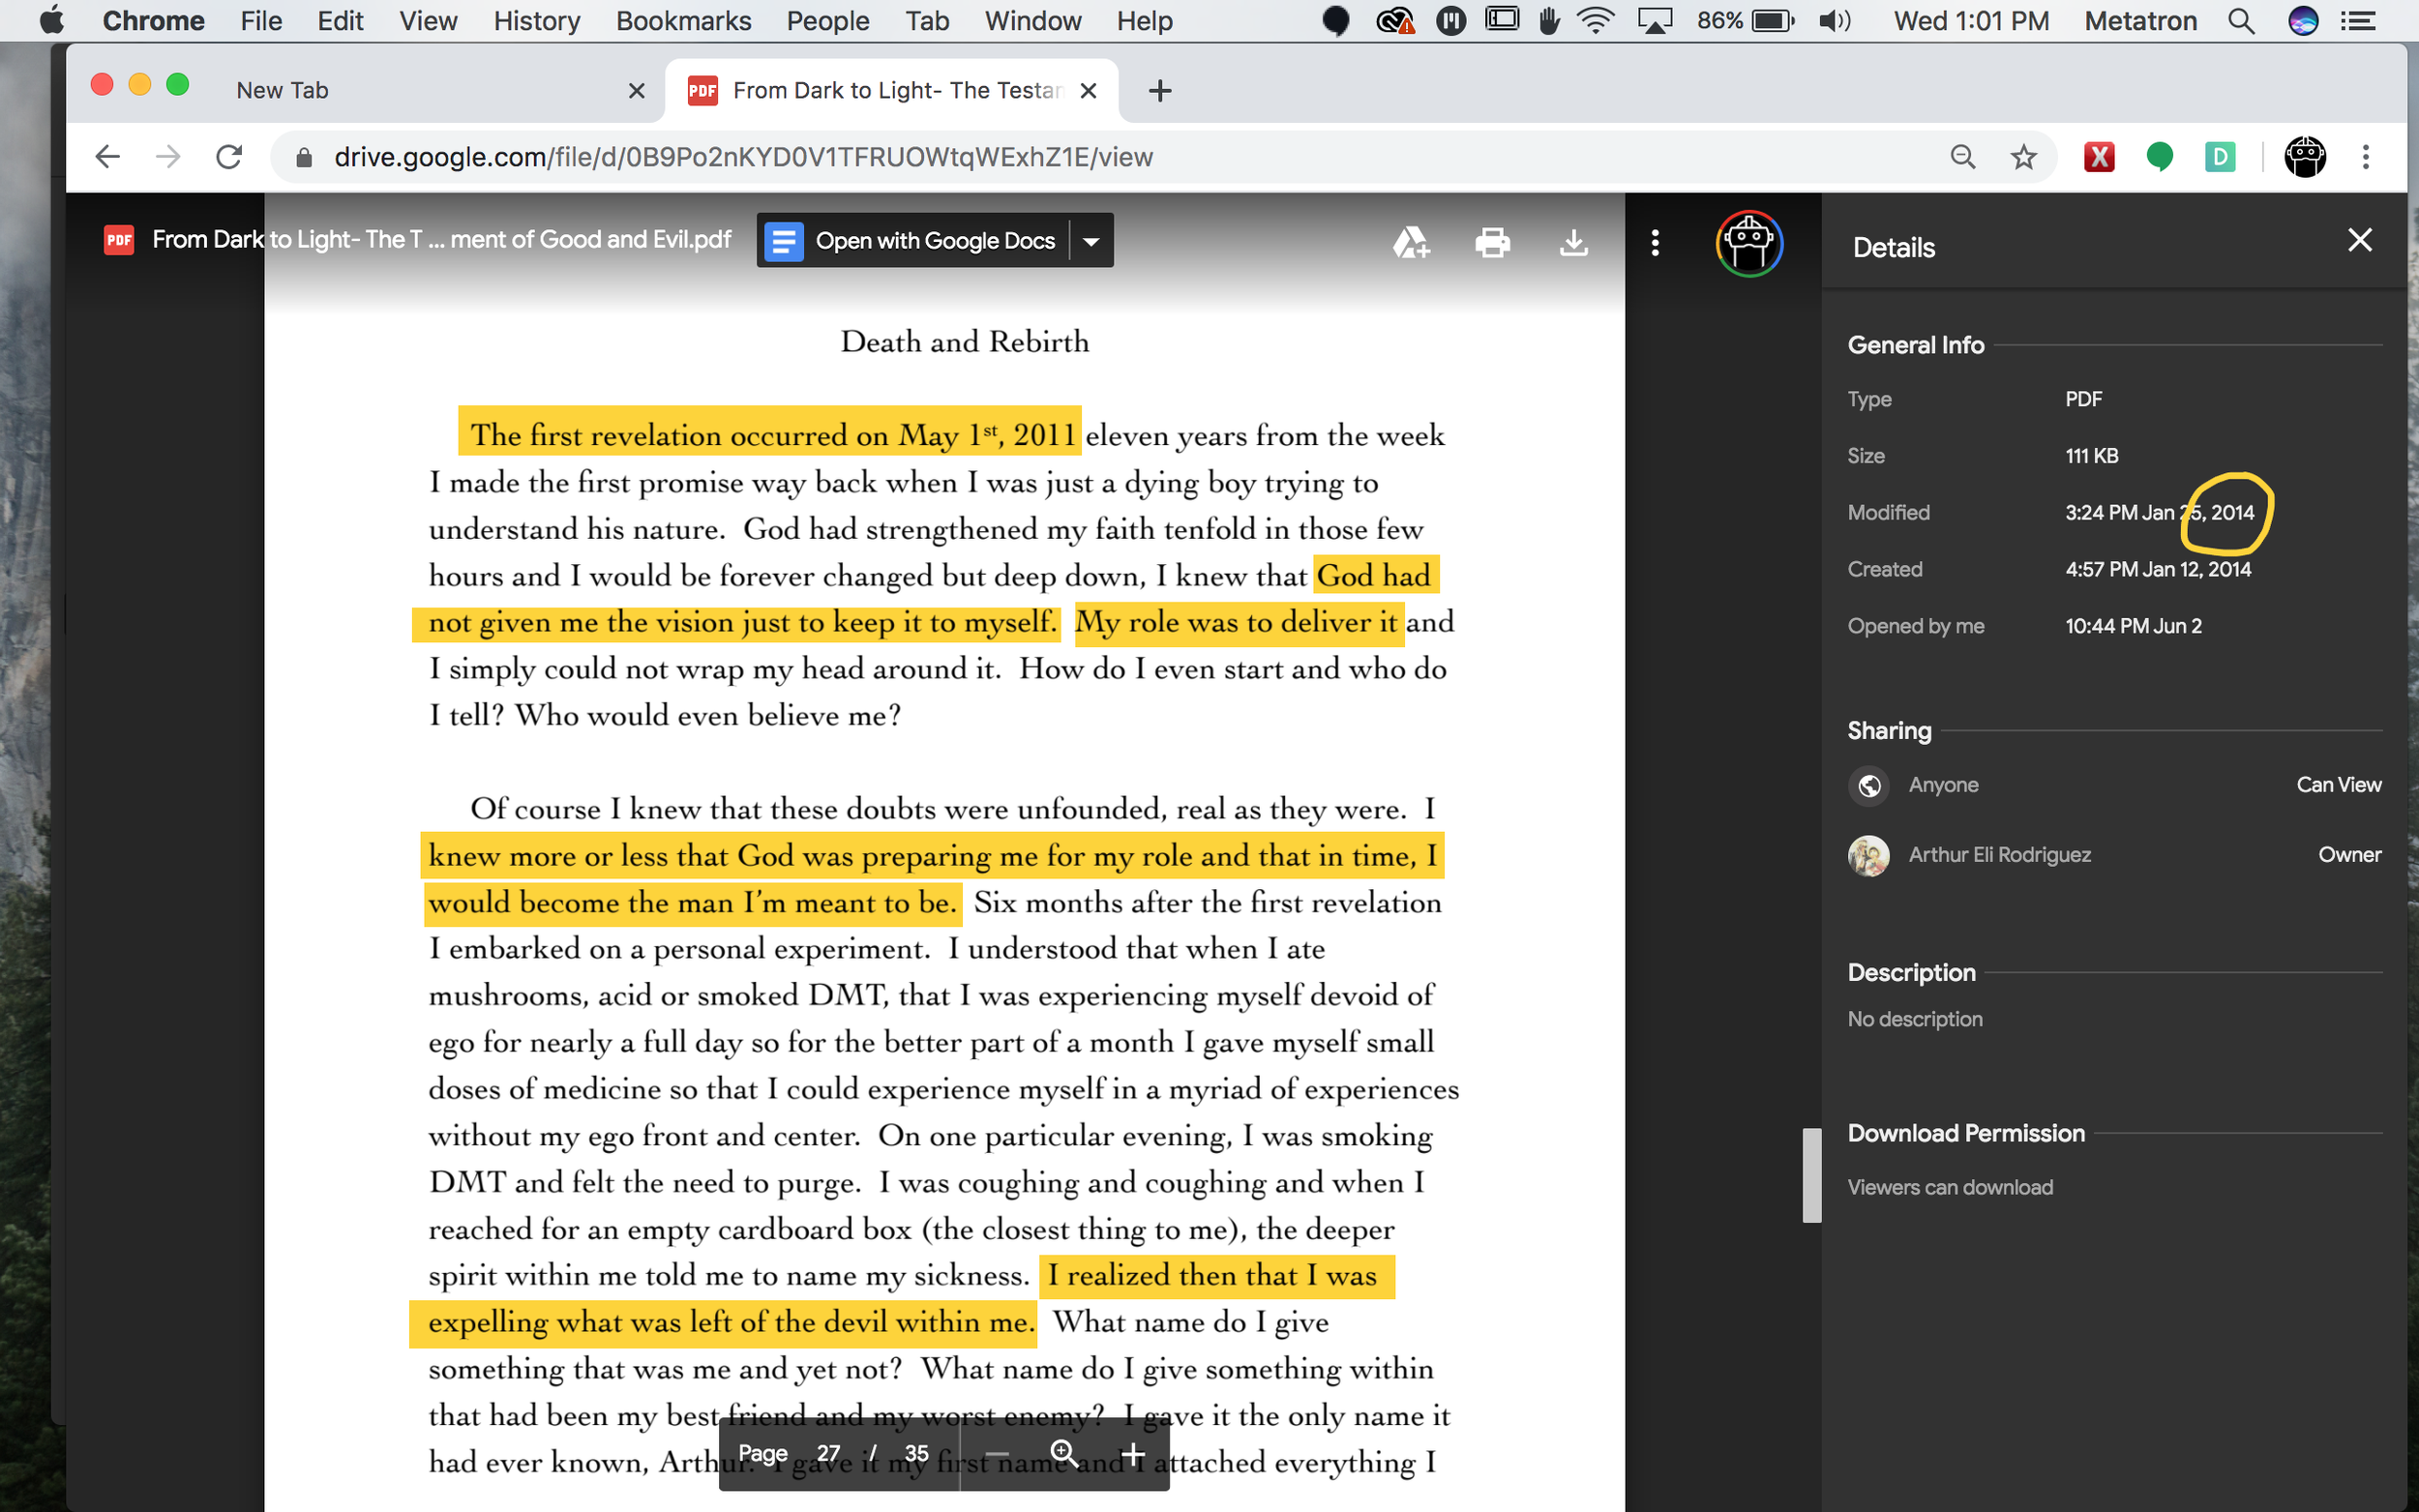Switch to the New Tab tab
Screen dimensions: 2419x1512
click(x=283, y=90)
